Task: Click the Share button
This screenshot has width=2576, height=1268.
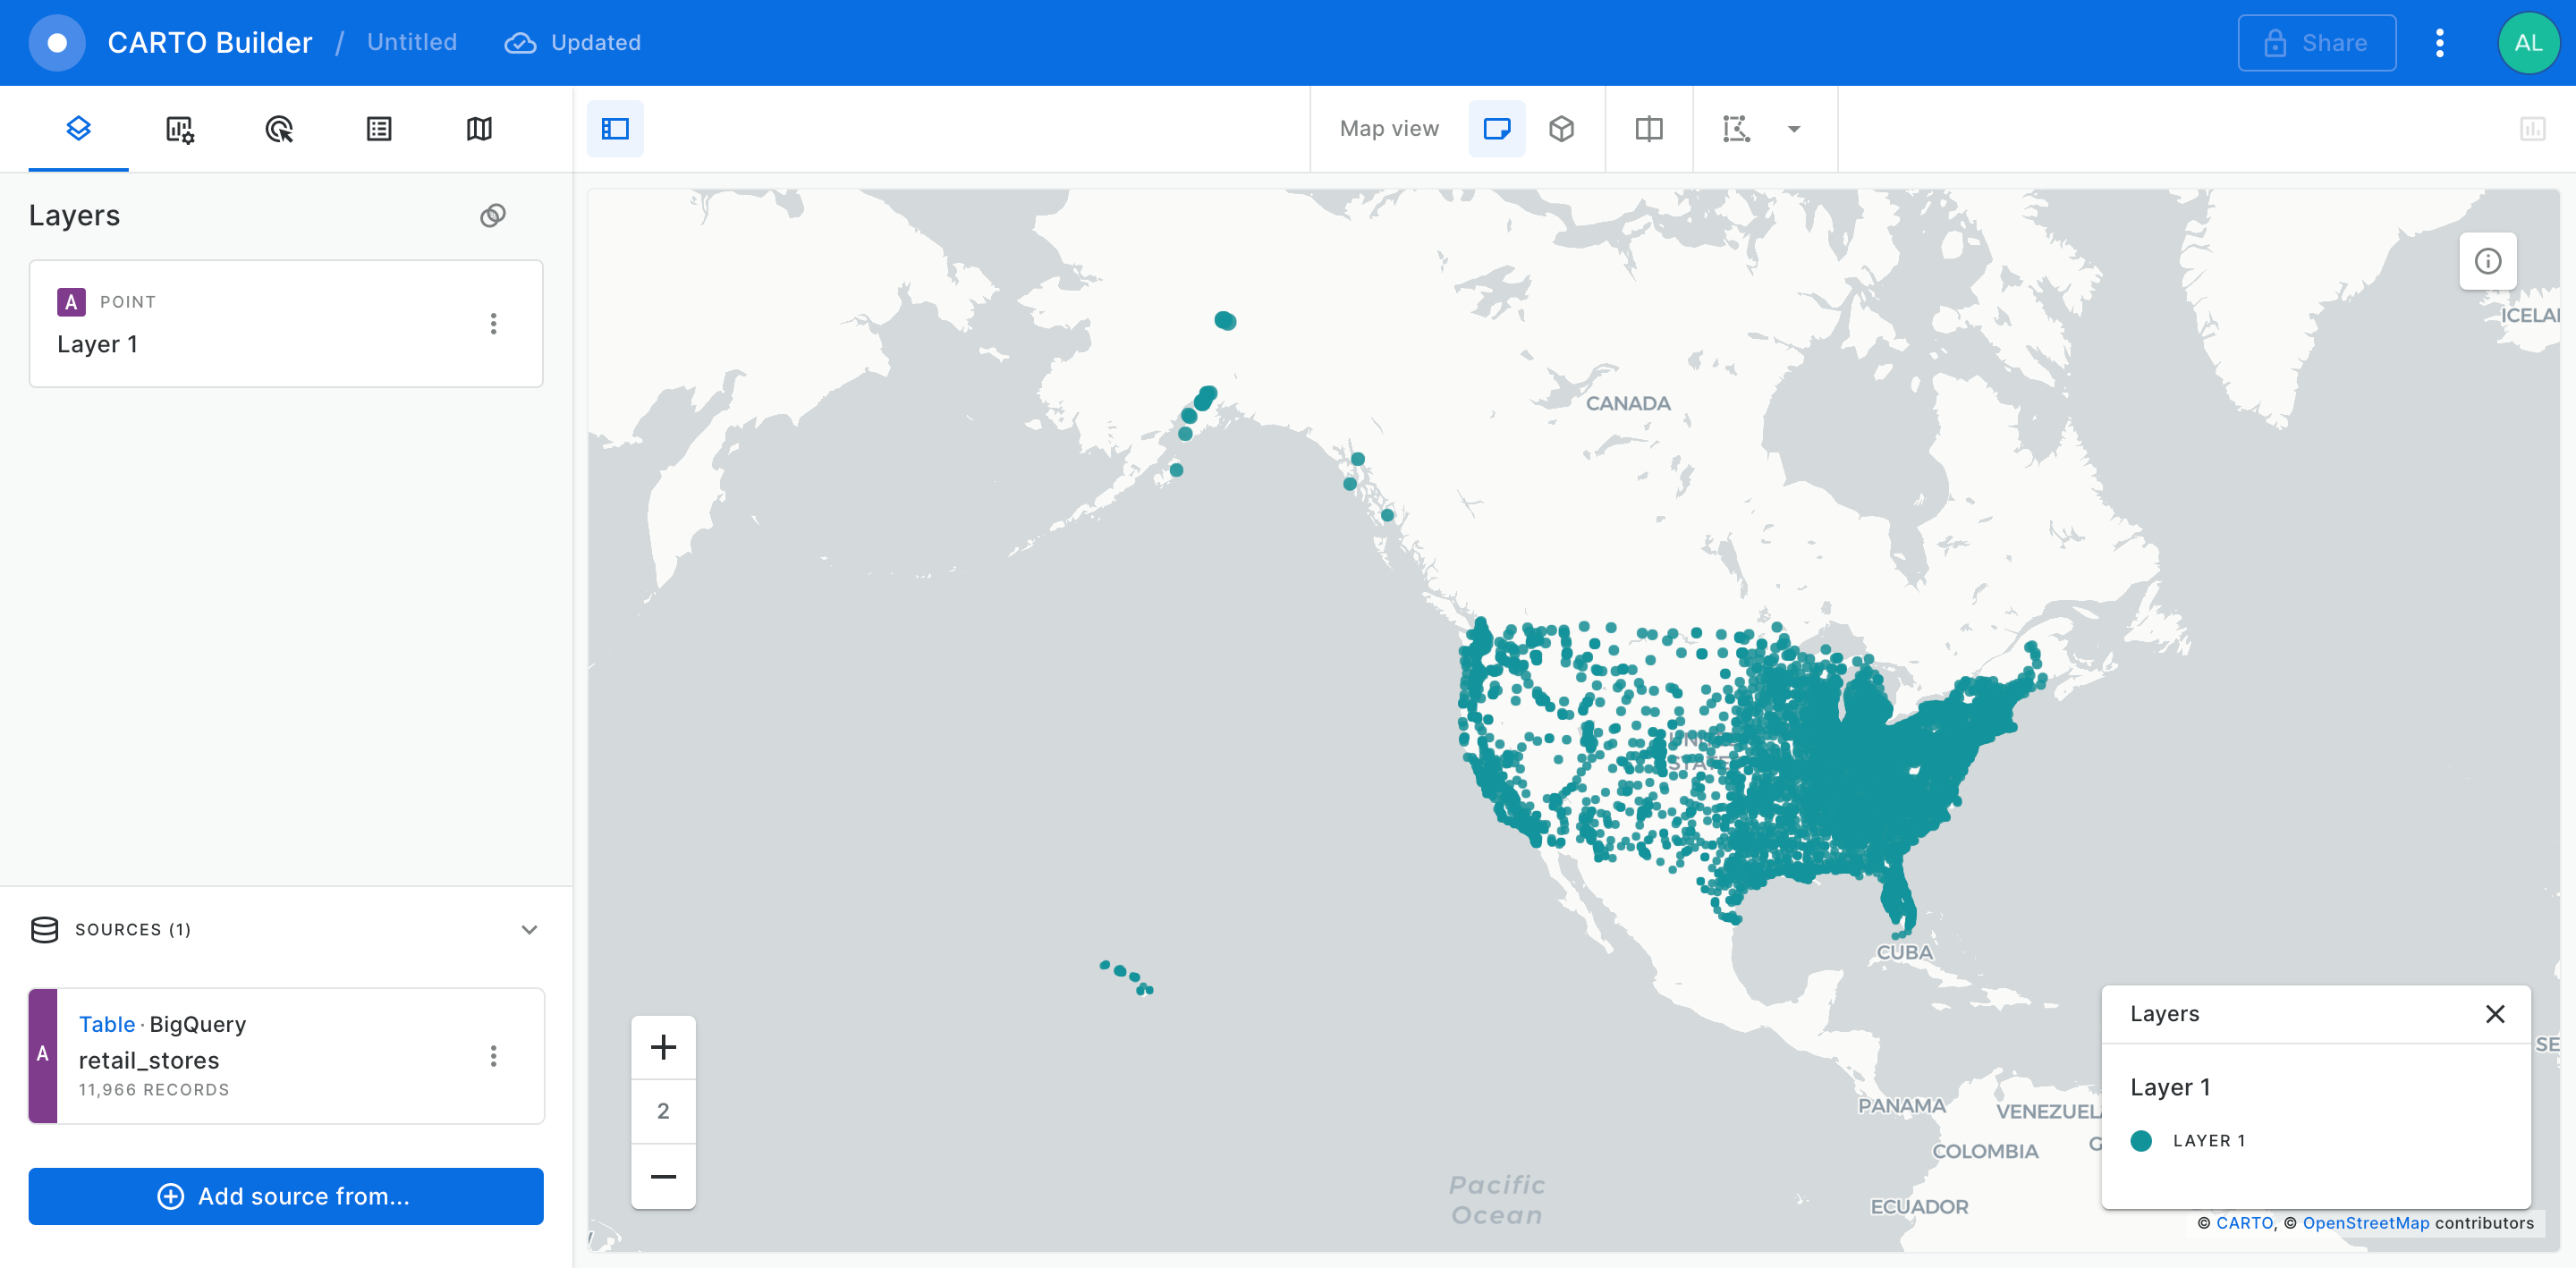Action: tap(2317, 43)
